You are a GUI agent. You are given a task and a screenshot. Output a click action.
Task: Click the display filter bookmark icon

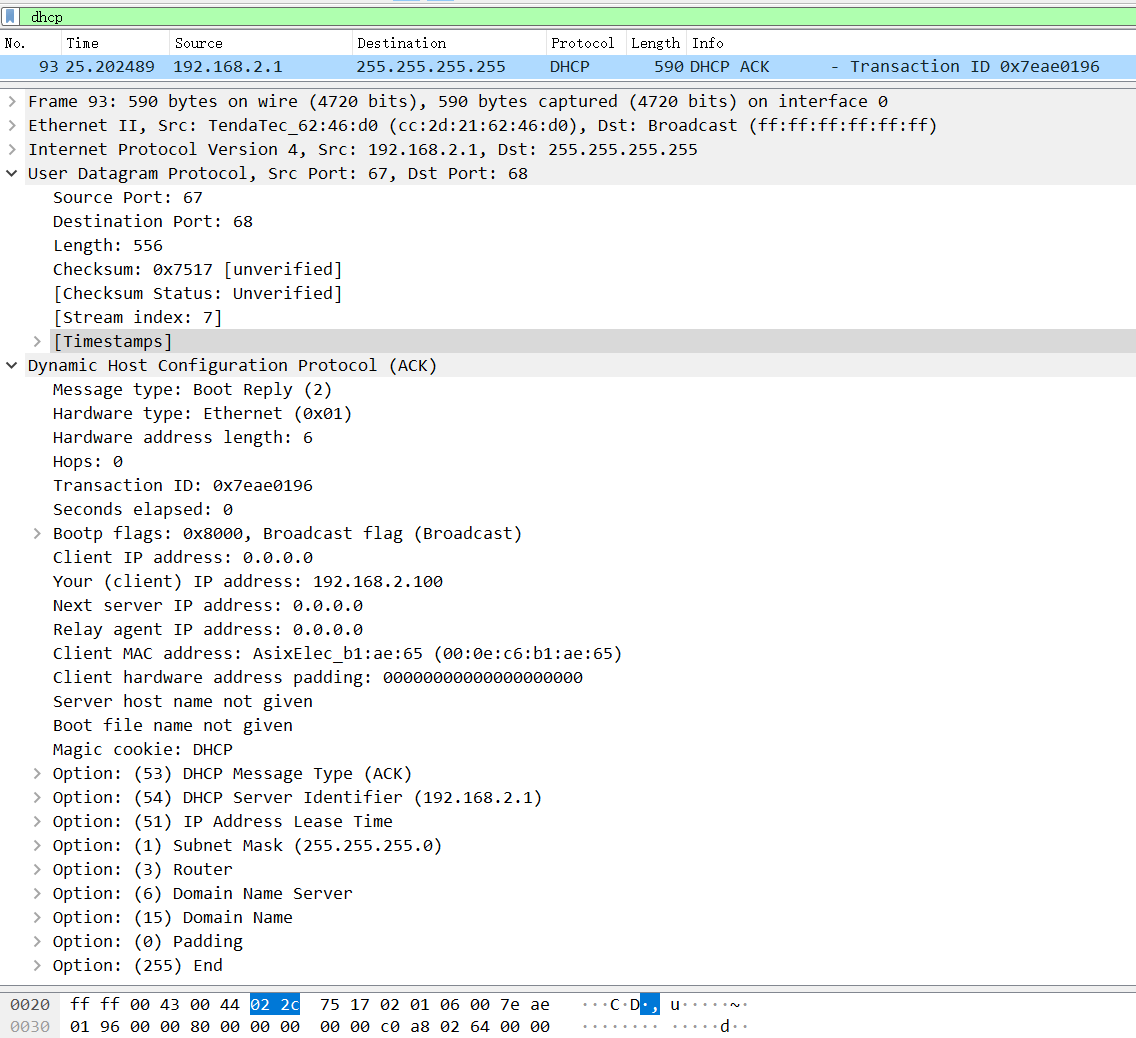point(11,17)
